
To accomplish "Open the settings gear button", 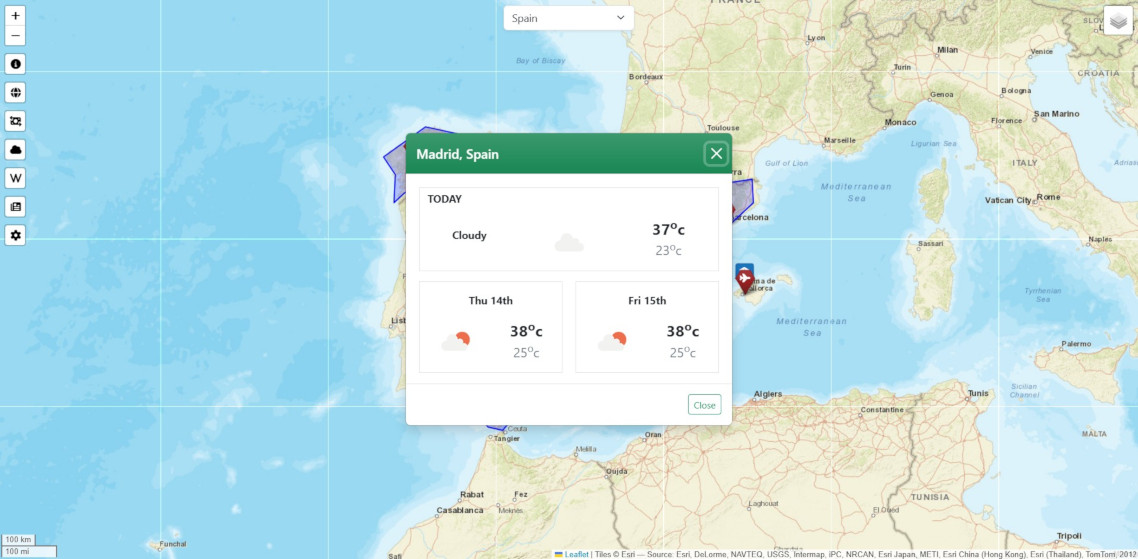I will pyautogui.click(x=15, y=235).
